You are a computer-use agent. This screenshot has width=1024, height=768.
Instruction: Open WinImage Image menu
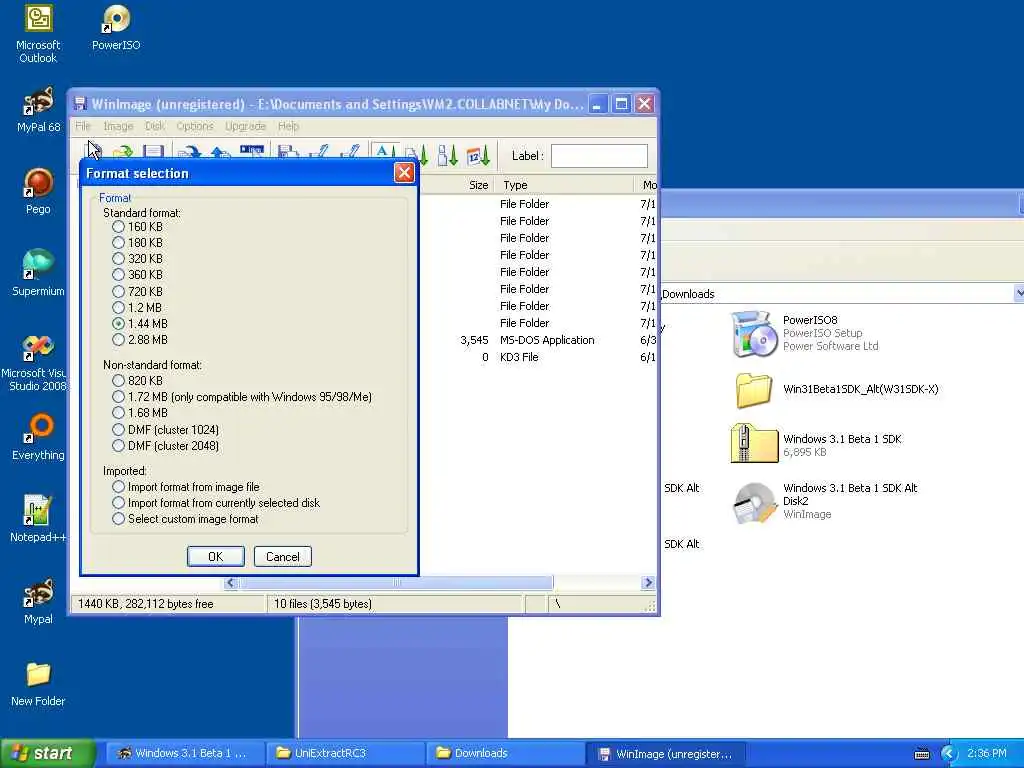[118, 126]
